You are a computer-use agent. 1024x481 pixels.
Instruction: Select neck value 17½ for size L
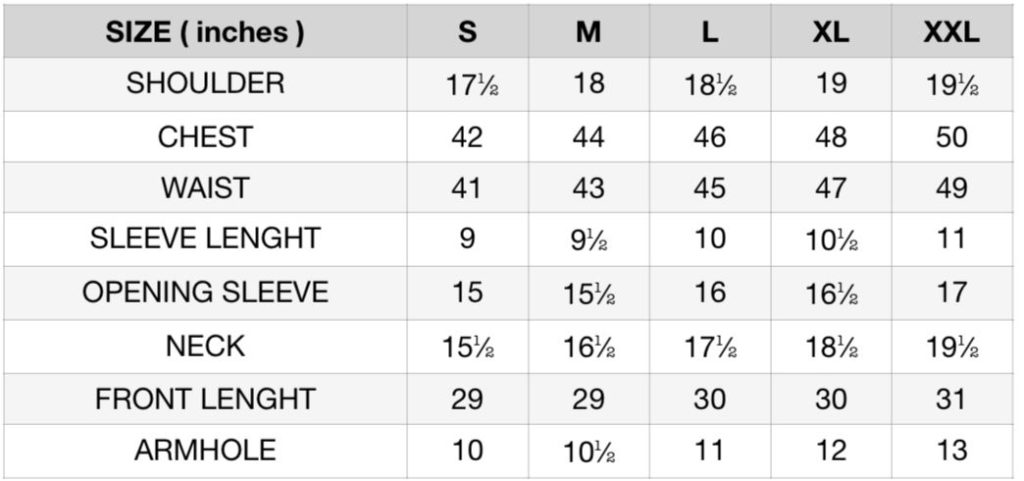[x=710, y=348]
